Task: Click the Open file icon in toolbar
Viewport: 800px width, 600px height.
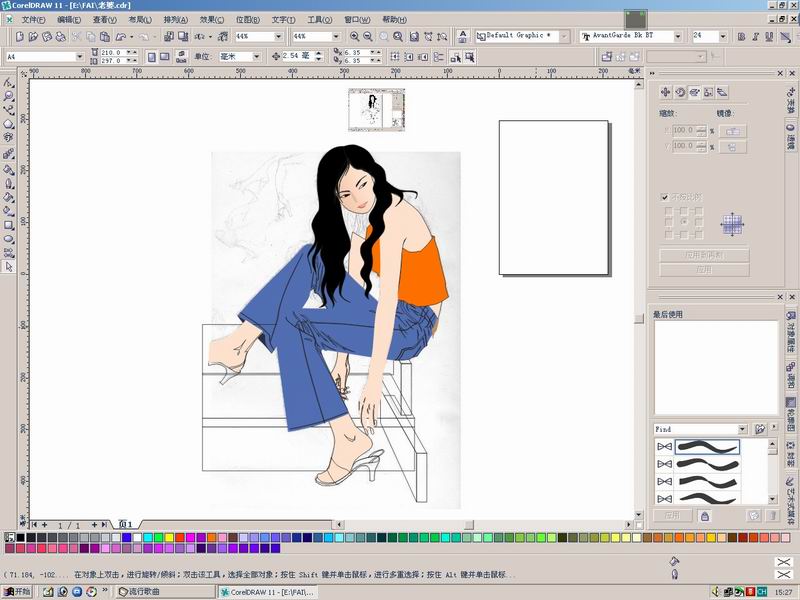Action: 33,37
